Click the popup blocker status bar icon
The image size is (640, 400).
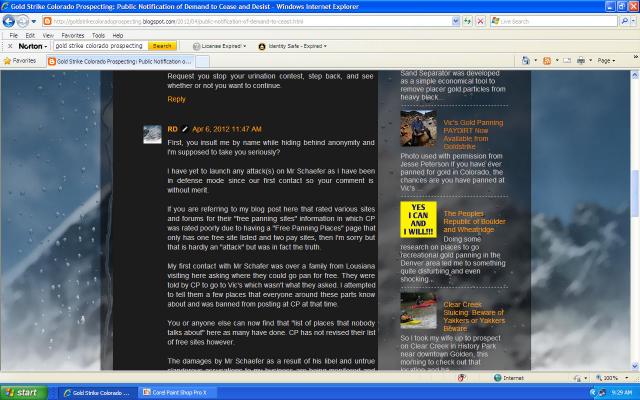462,378
